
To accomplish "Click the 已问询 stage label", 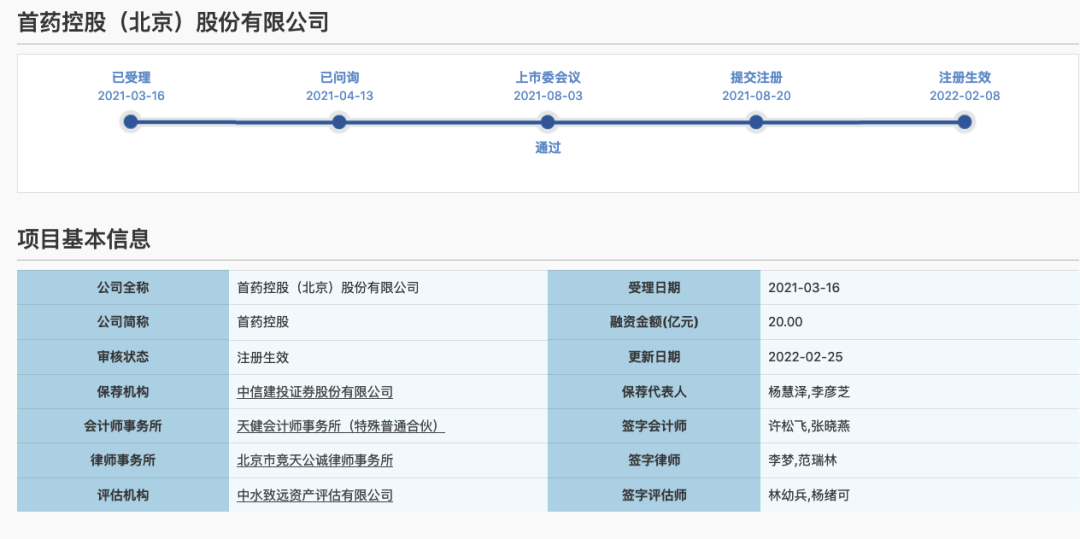I will [339, 77].
